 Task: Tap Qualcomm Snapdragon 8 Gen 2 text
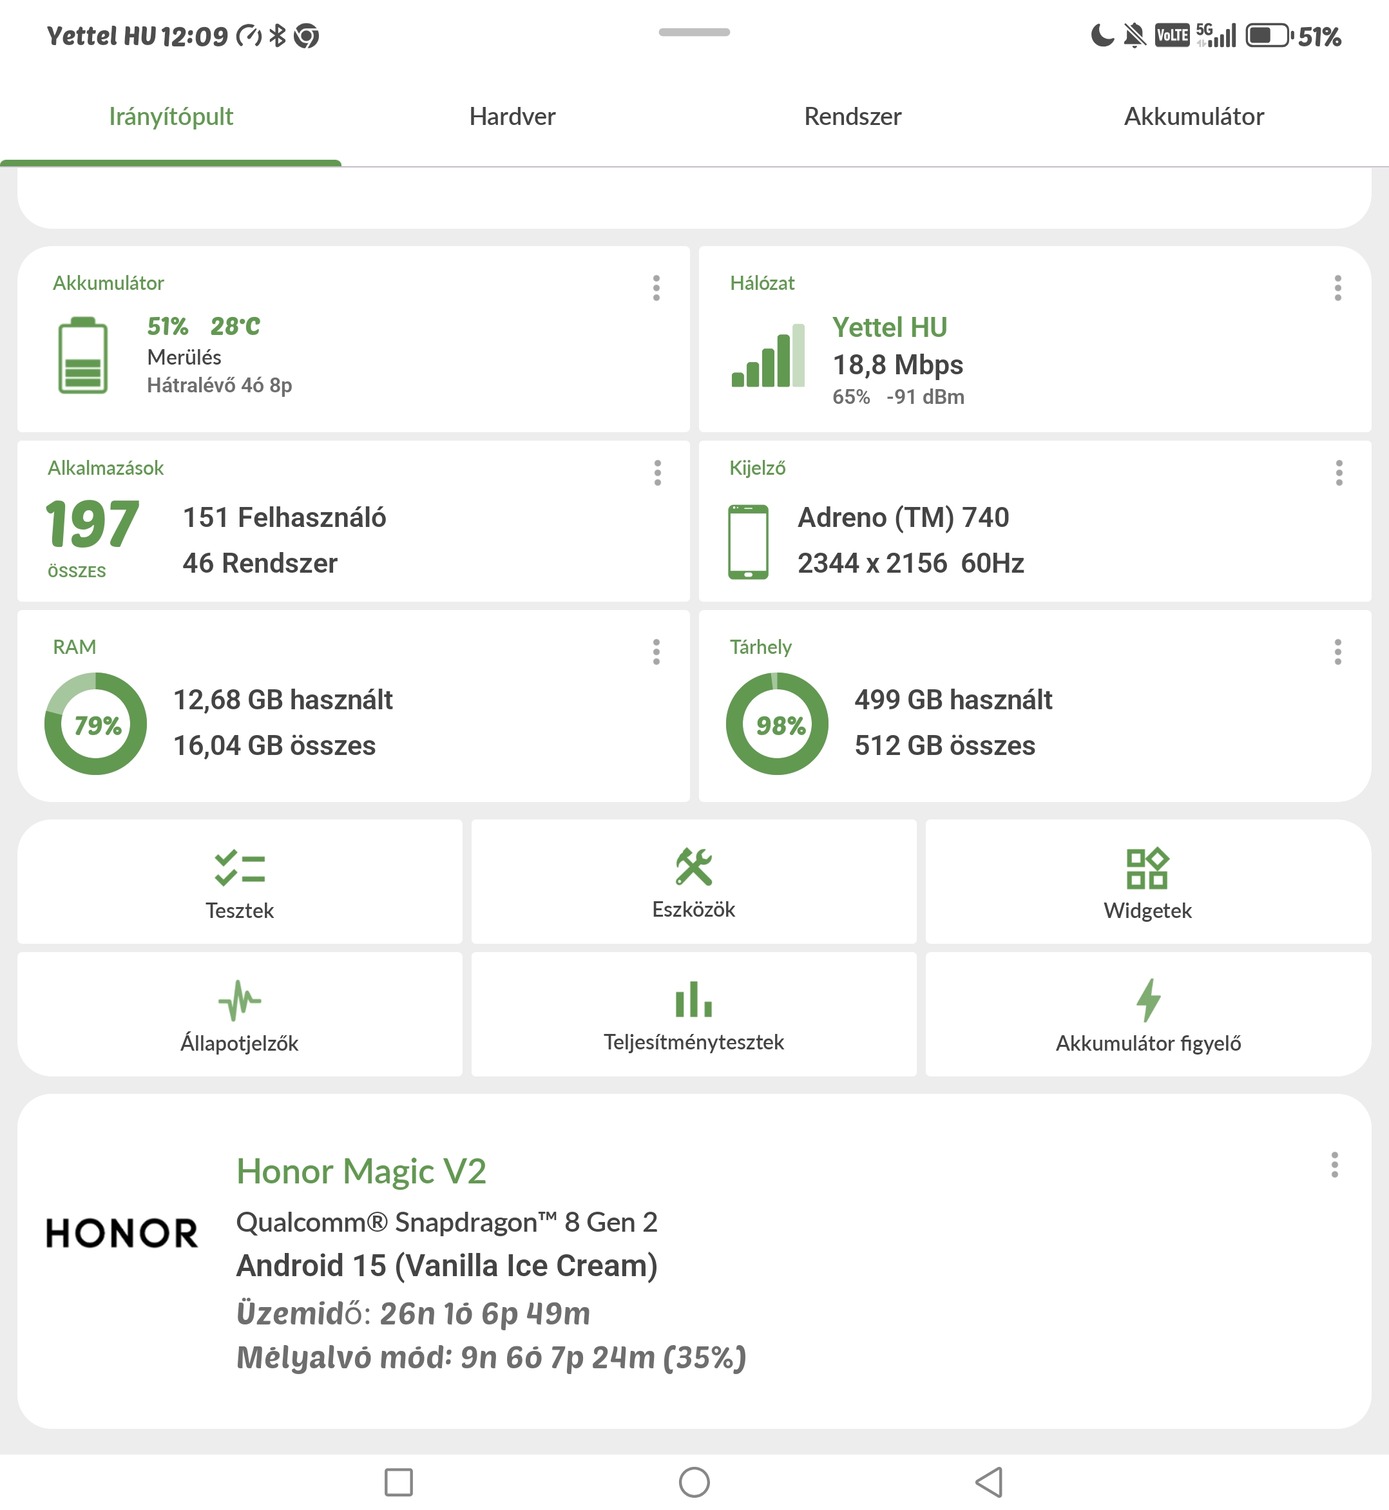pos(447,1222)
